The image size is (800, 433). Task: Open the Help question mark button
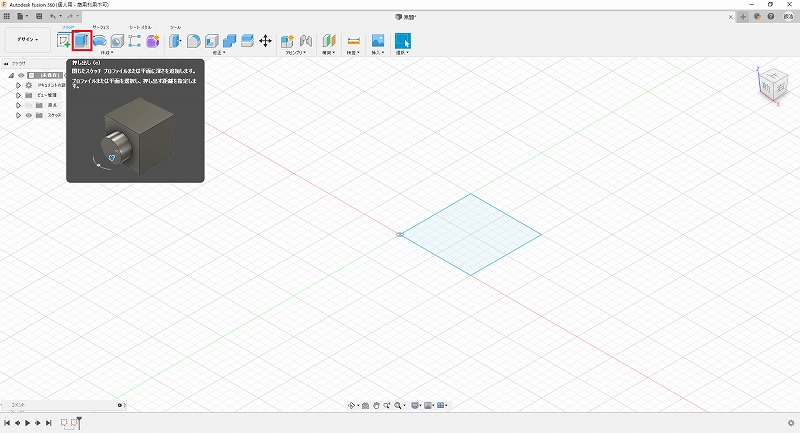click(x=770, y=17)
